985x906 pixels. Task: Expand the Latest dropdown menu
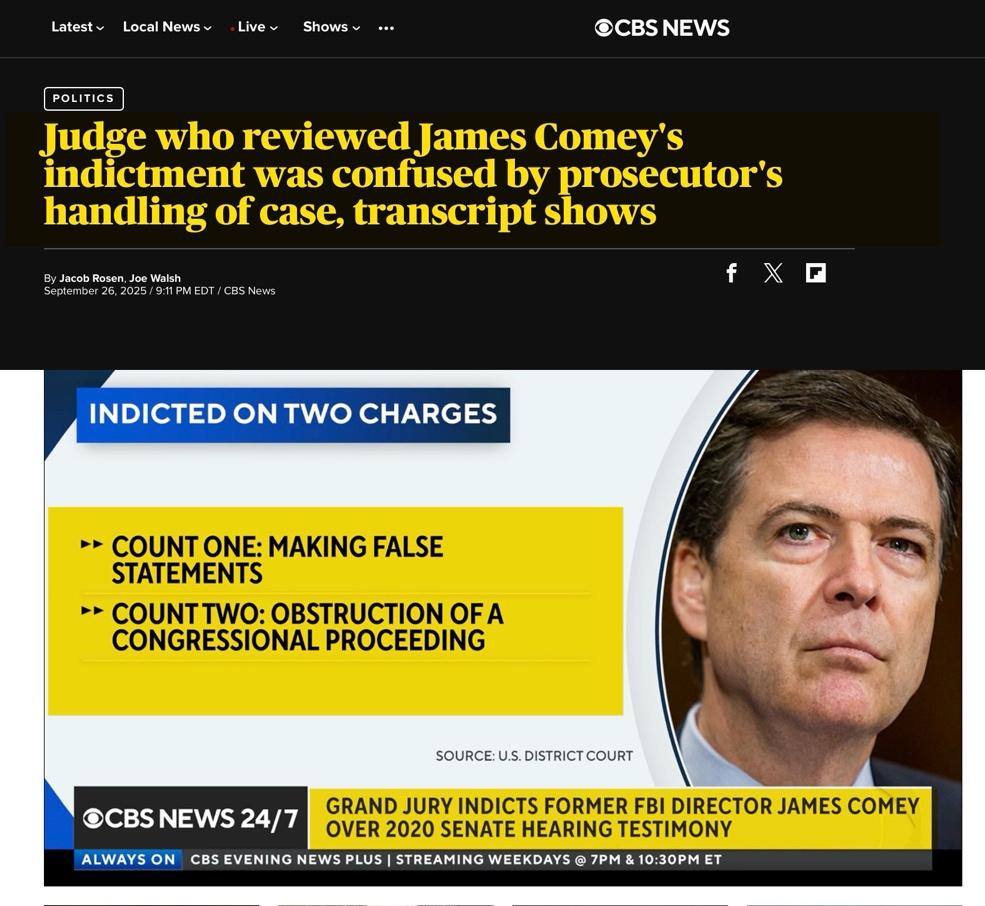(77, 27)
